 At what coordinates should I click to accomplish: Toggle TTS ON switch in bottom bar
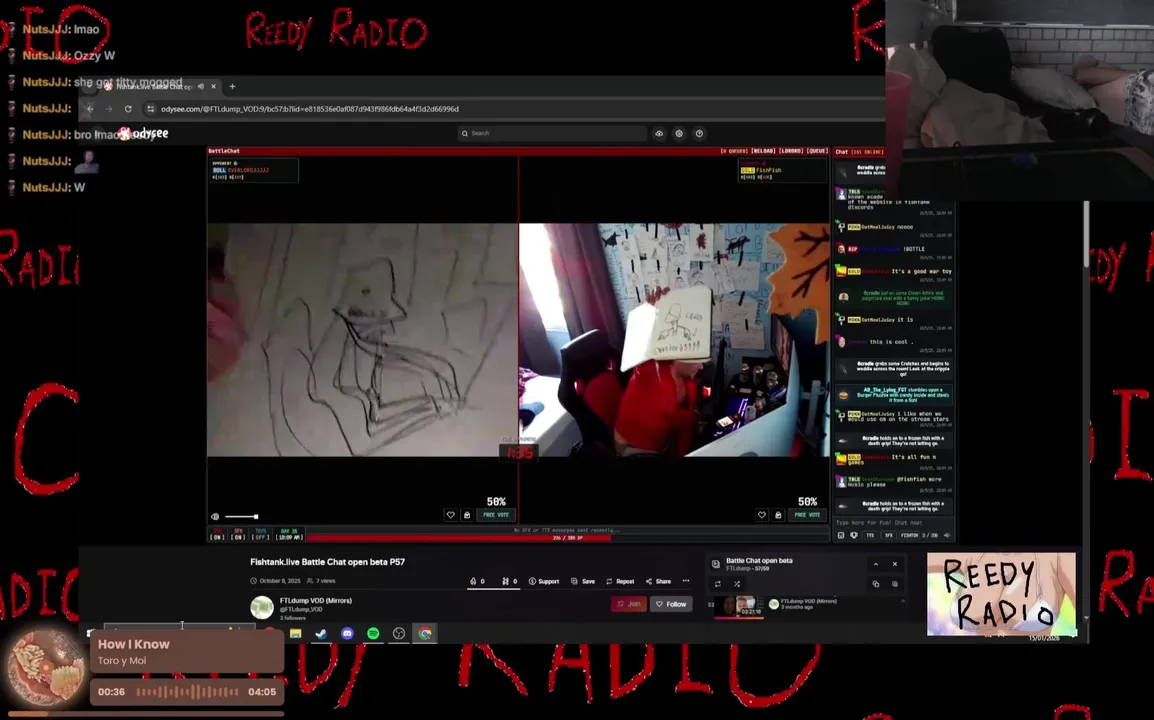point(217,534)
